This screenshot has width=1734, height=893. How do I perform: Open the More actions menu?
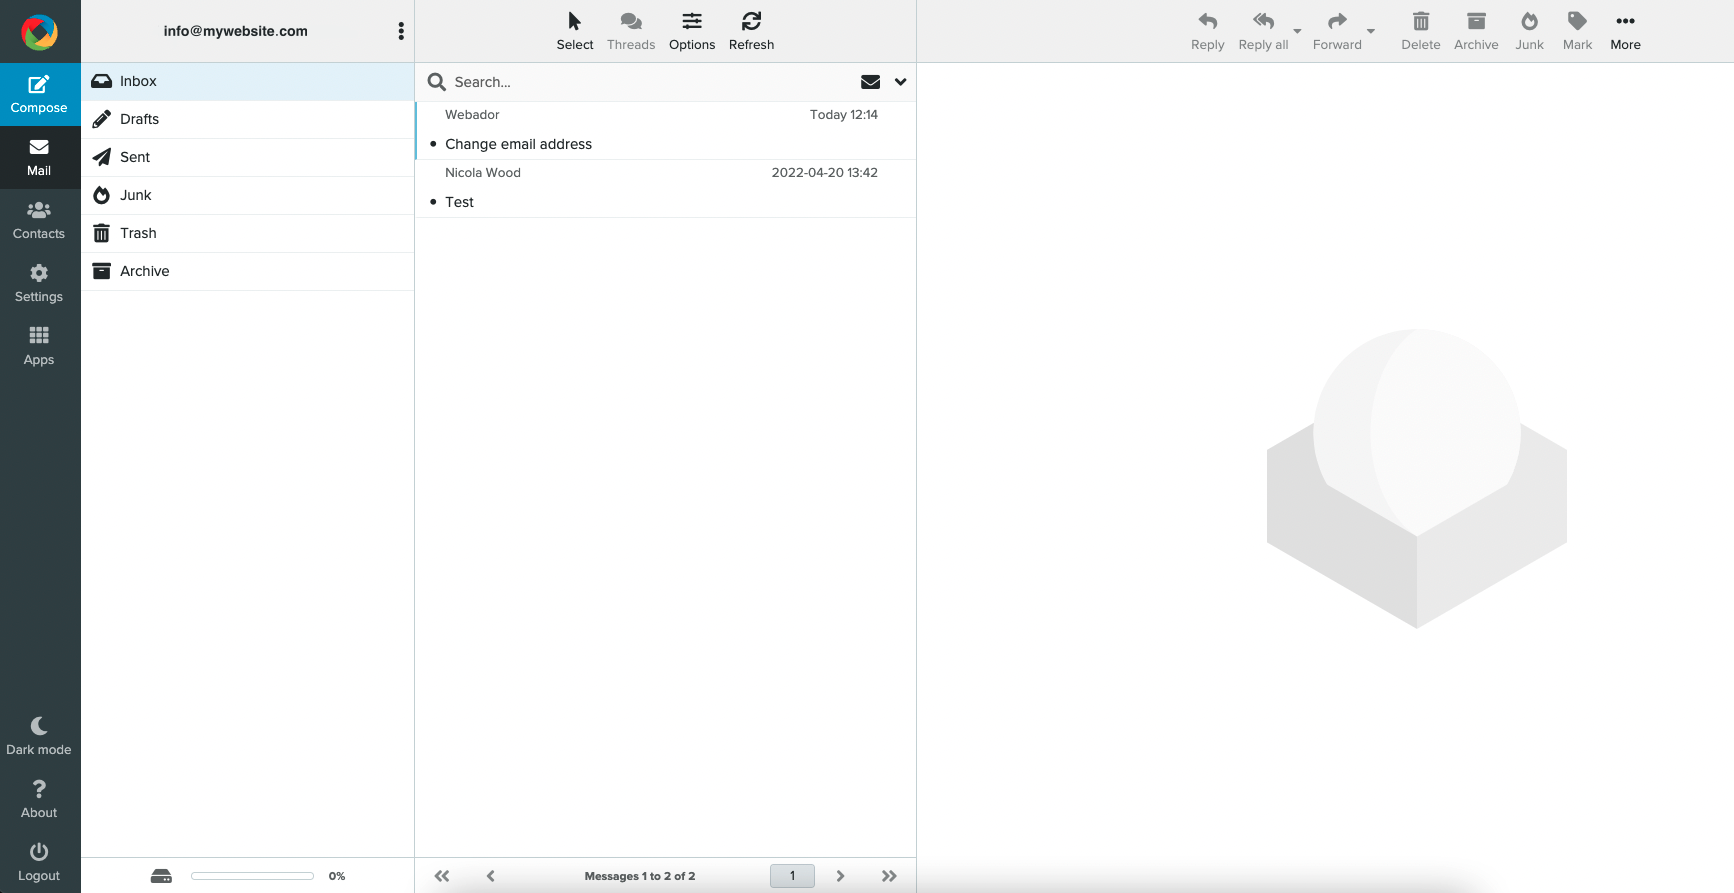point(1625,31)
